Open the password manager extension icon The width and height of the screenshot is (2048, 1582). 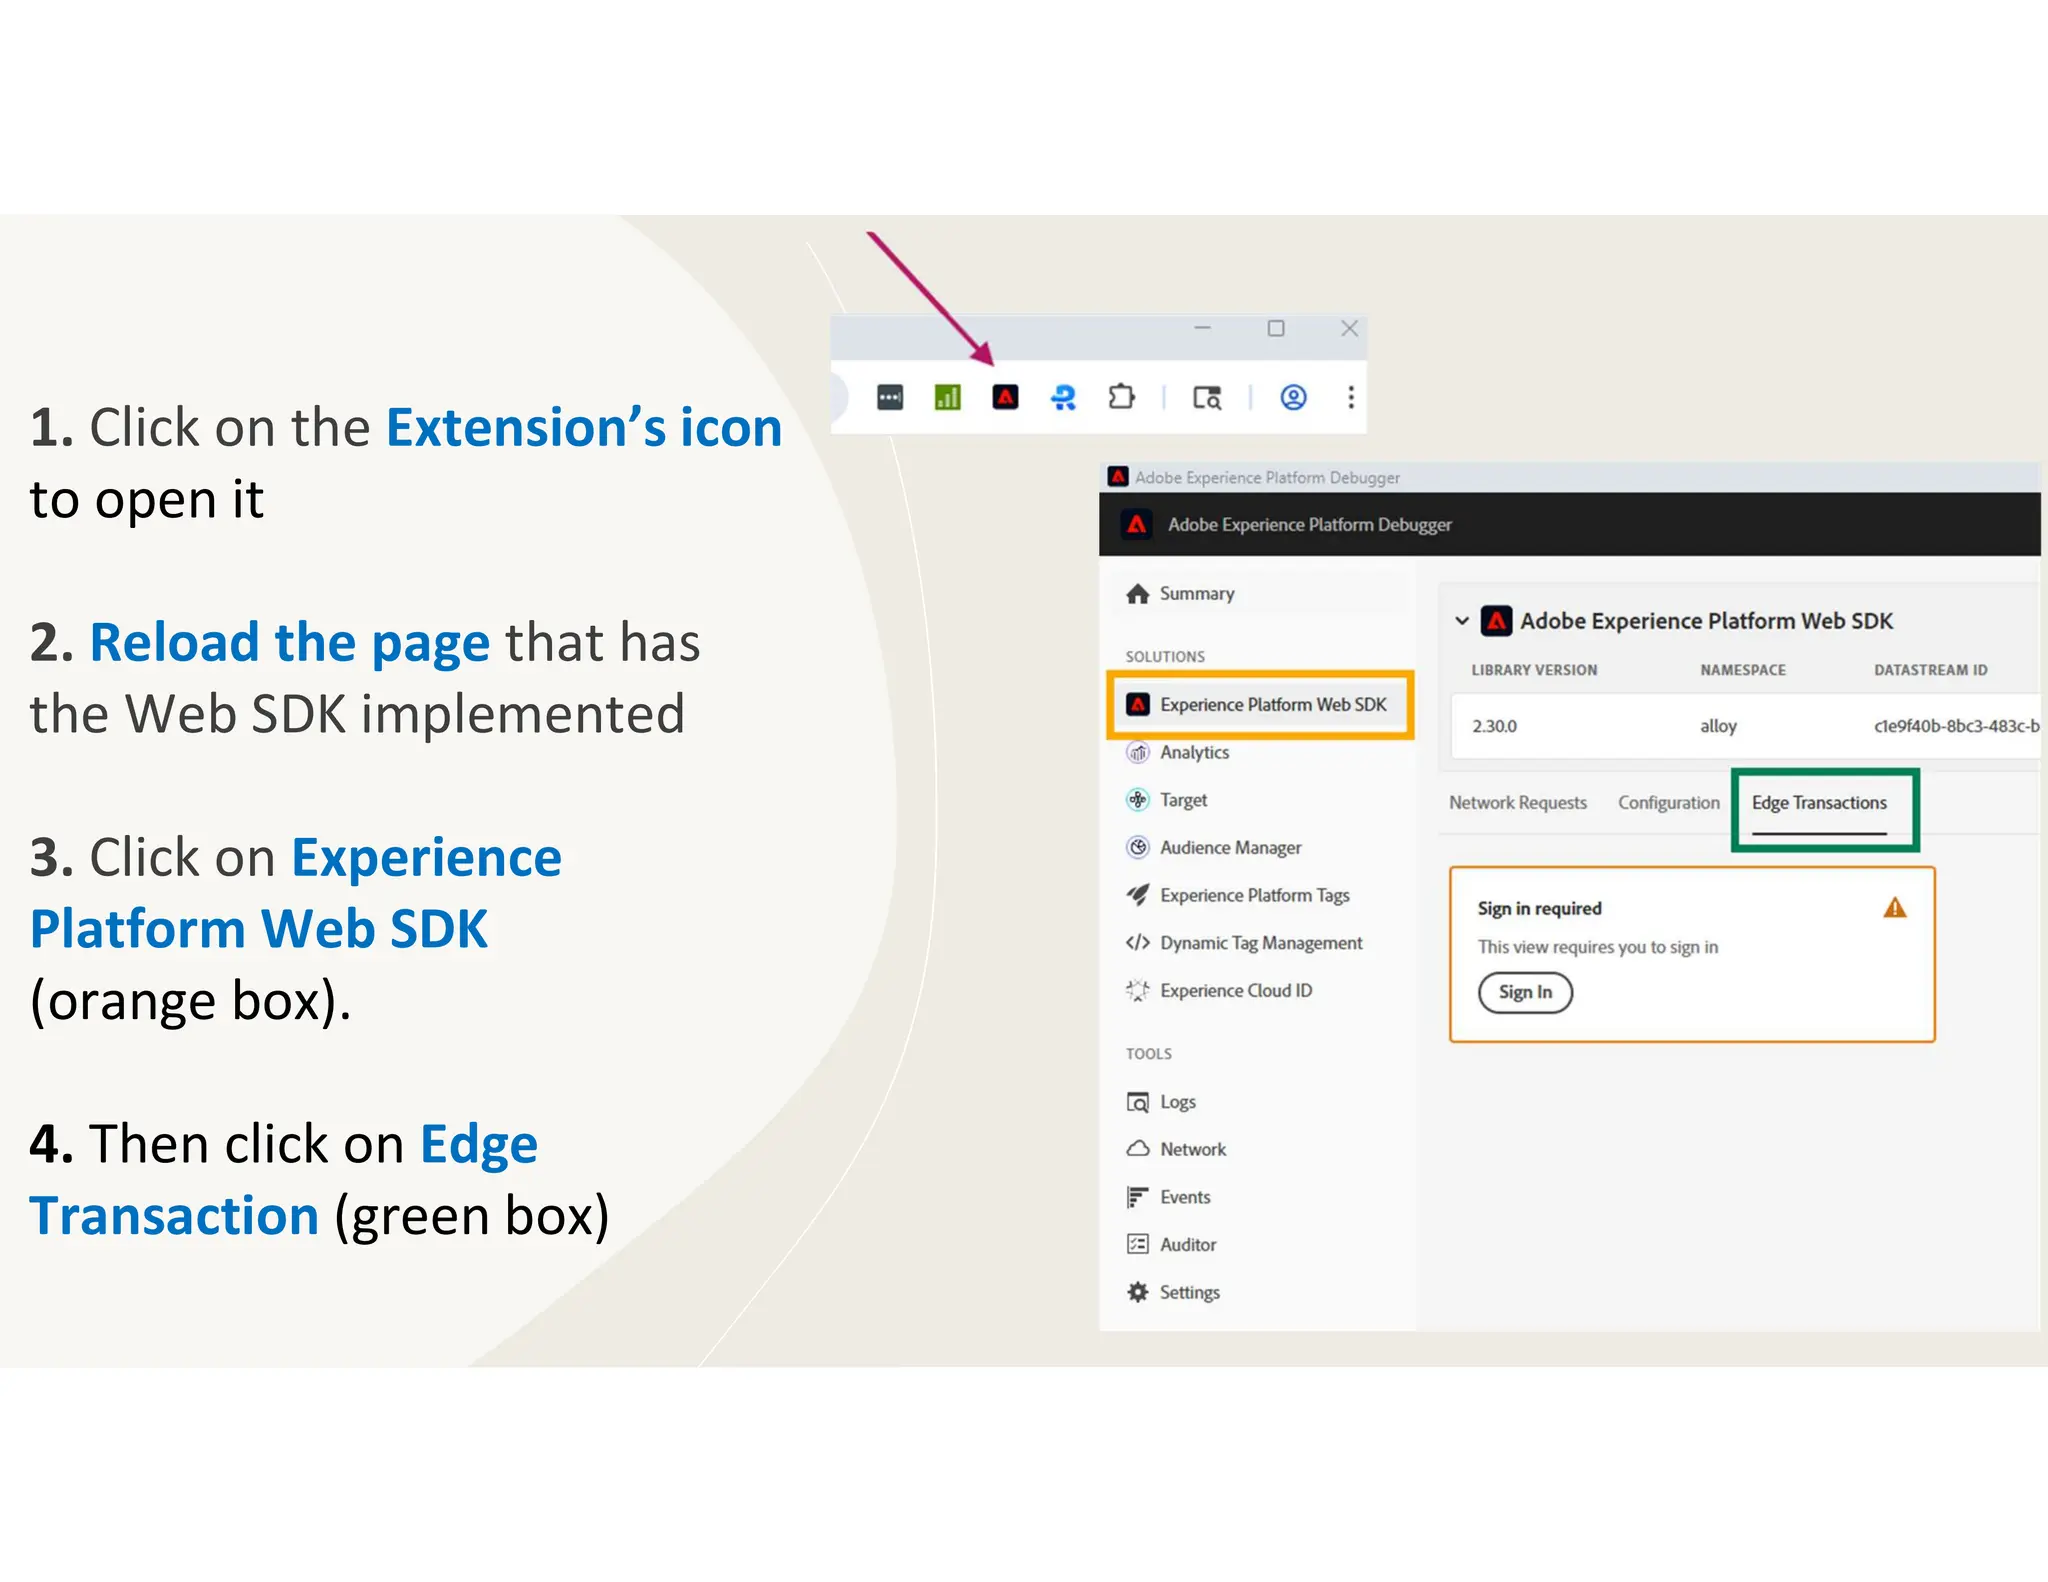[x=889, y=397]
